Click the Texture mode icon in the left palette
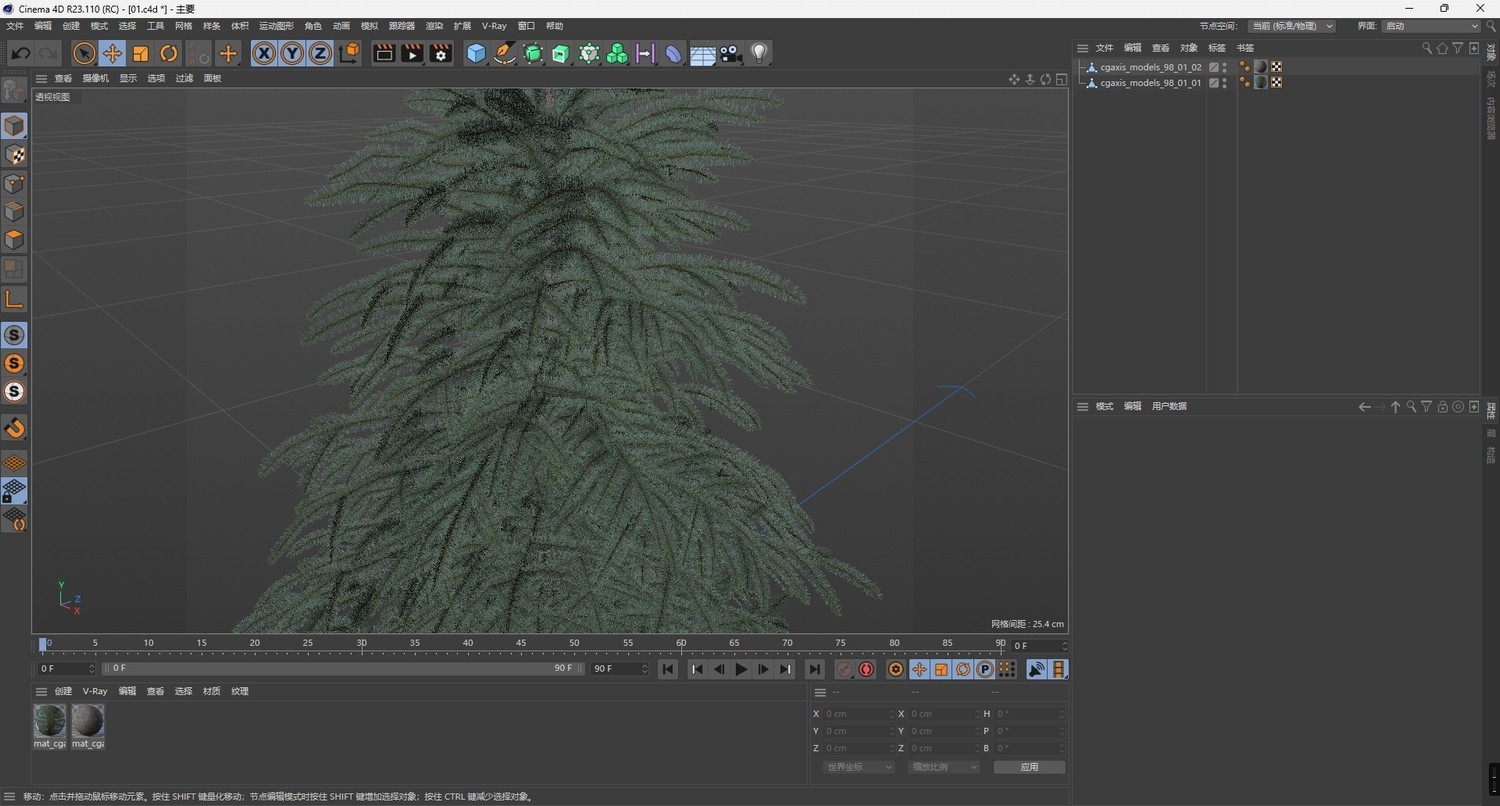The image size is (1500, 806). pos(15,155)
